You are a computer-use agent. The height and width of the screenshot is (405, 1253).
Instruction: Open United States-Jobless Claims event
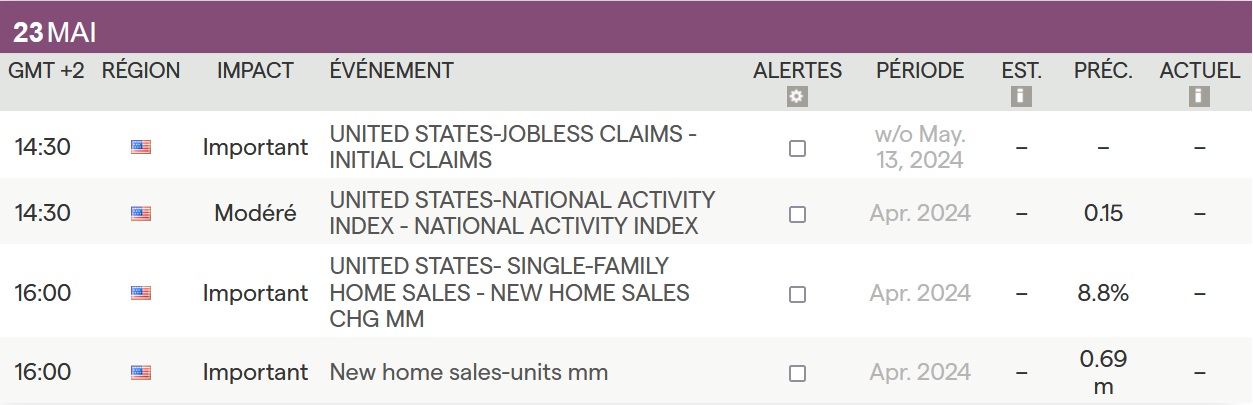pyautogui.click(x=512, y=147)
